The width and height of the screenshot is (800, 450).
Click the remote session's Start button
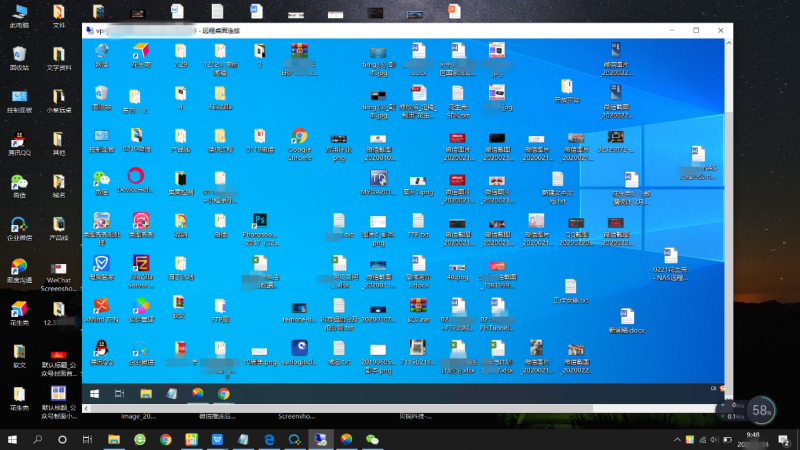(x=96, y=393)
